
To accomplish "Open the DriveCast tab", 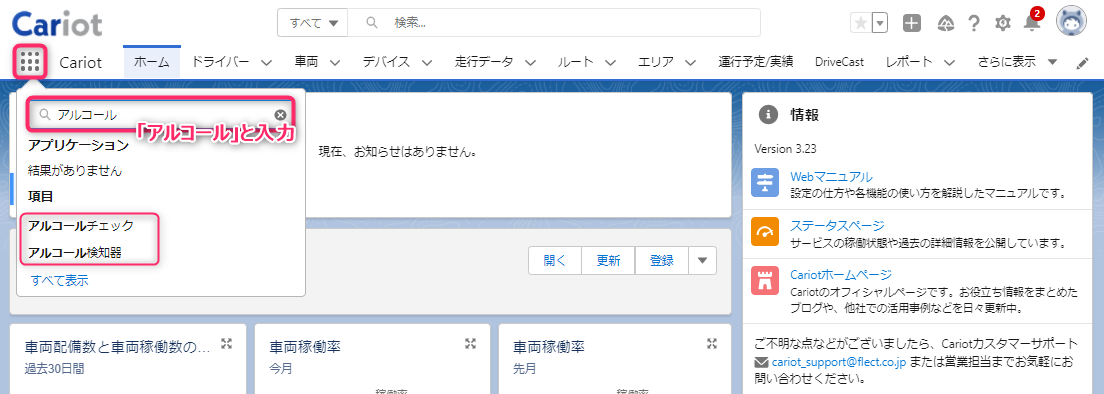I will [839, 62].
